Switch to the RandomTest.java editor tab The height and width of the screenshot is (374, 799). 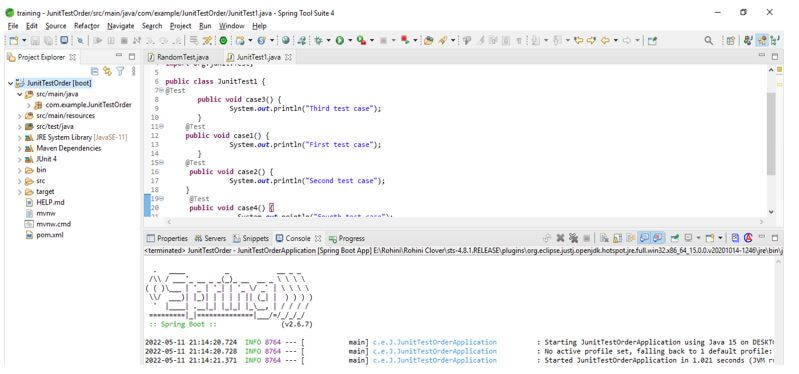182,57
